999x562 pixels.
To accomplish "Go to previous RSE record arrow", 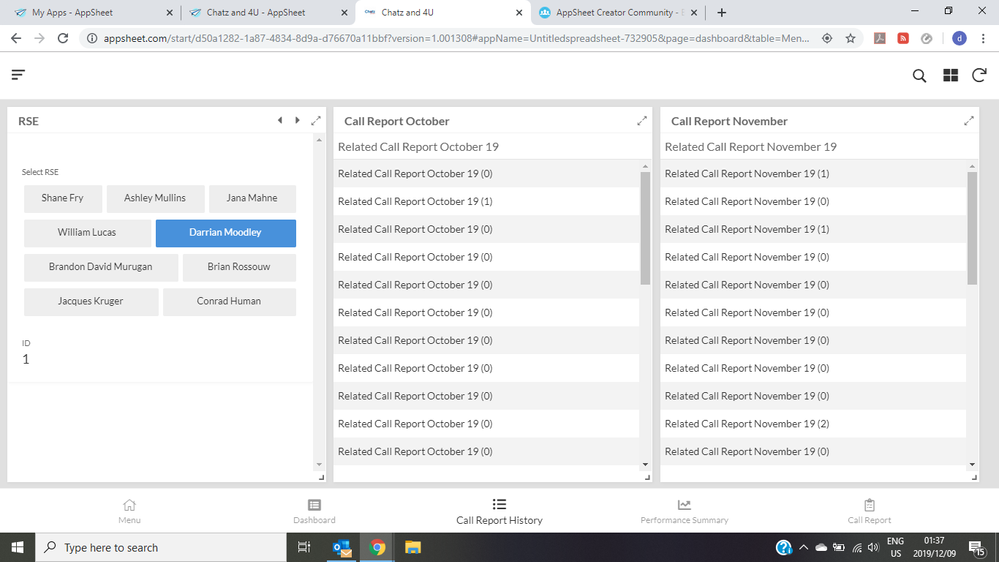I will (x=280, y=120).
